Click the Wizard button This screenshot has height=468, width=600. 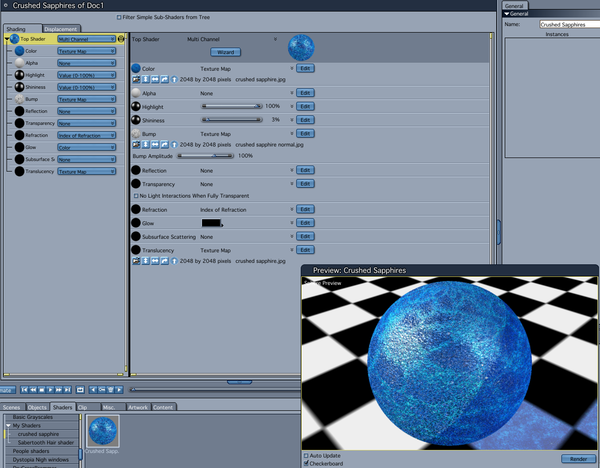(226, 52)
